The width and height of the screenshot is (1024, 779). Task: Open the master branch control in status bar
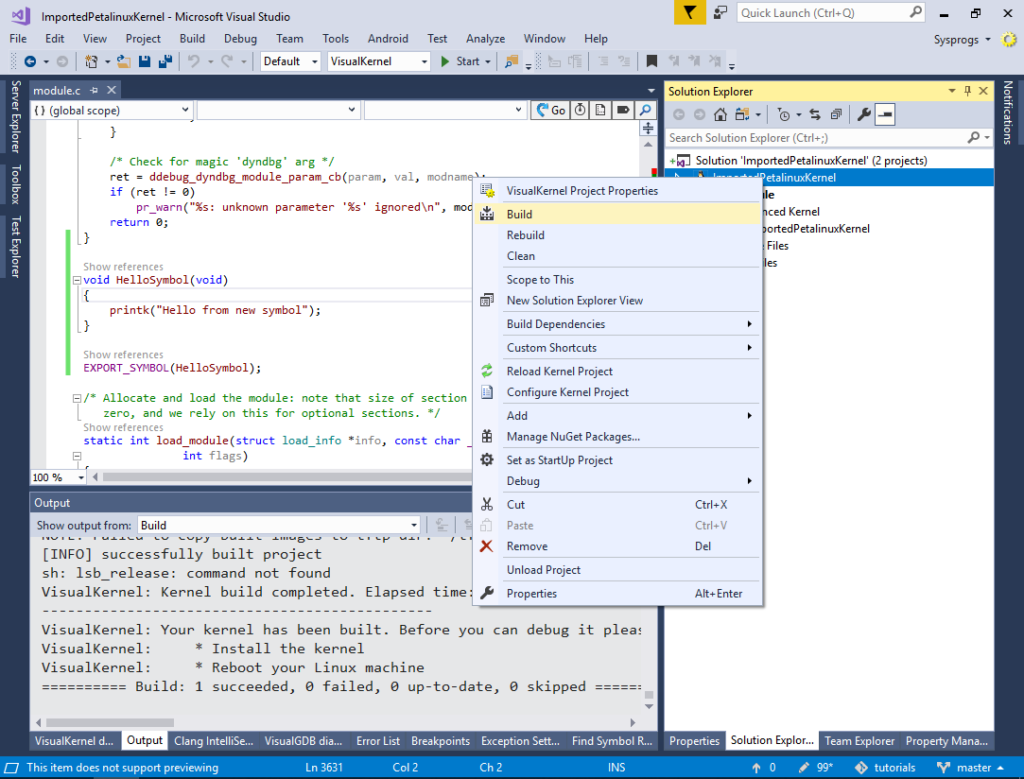(967, 767)
